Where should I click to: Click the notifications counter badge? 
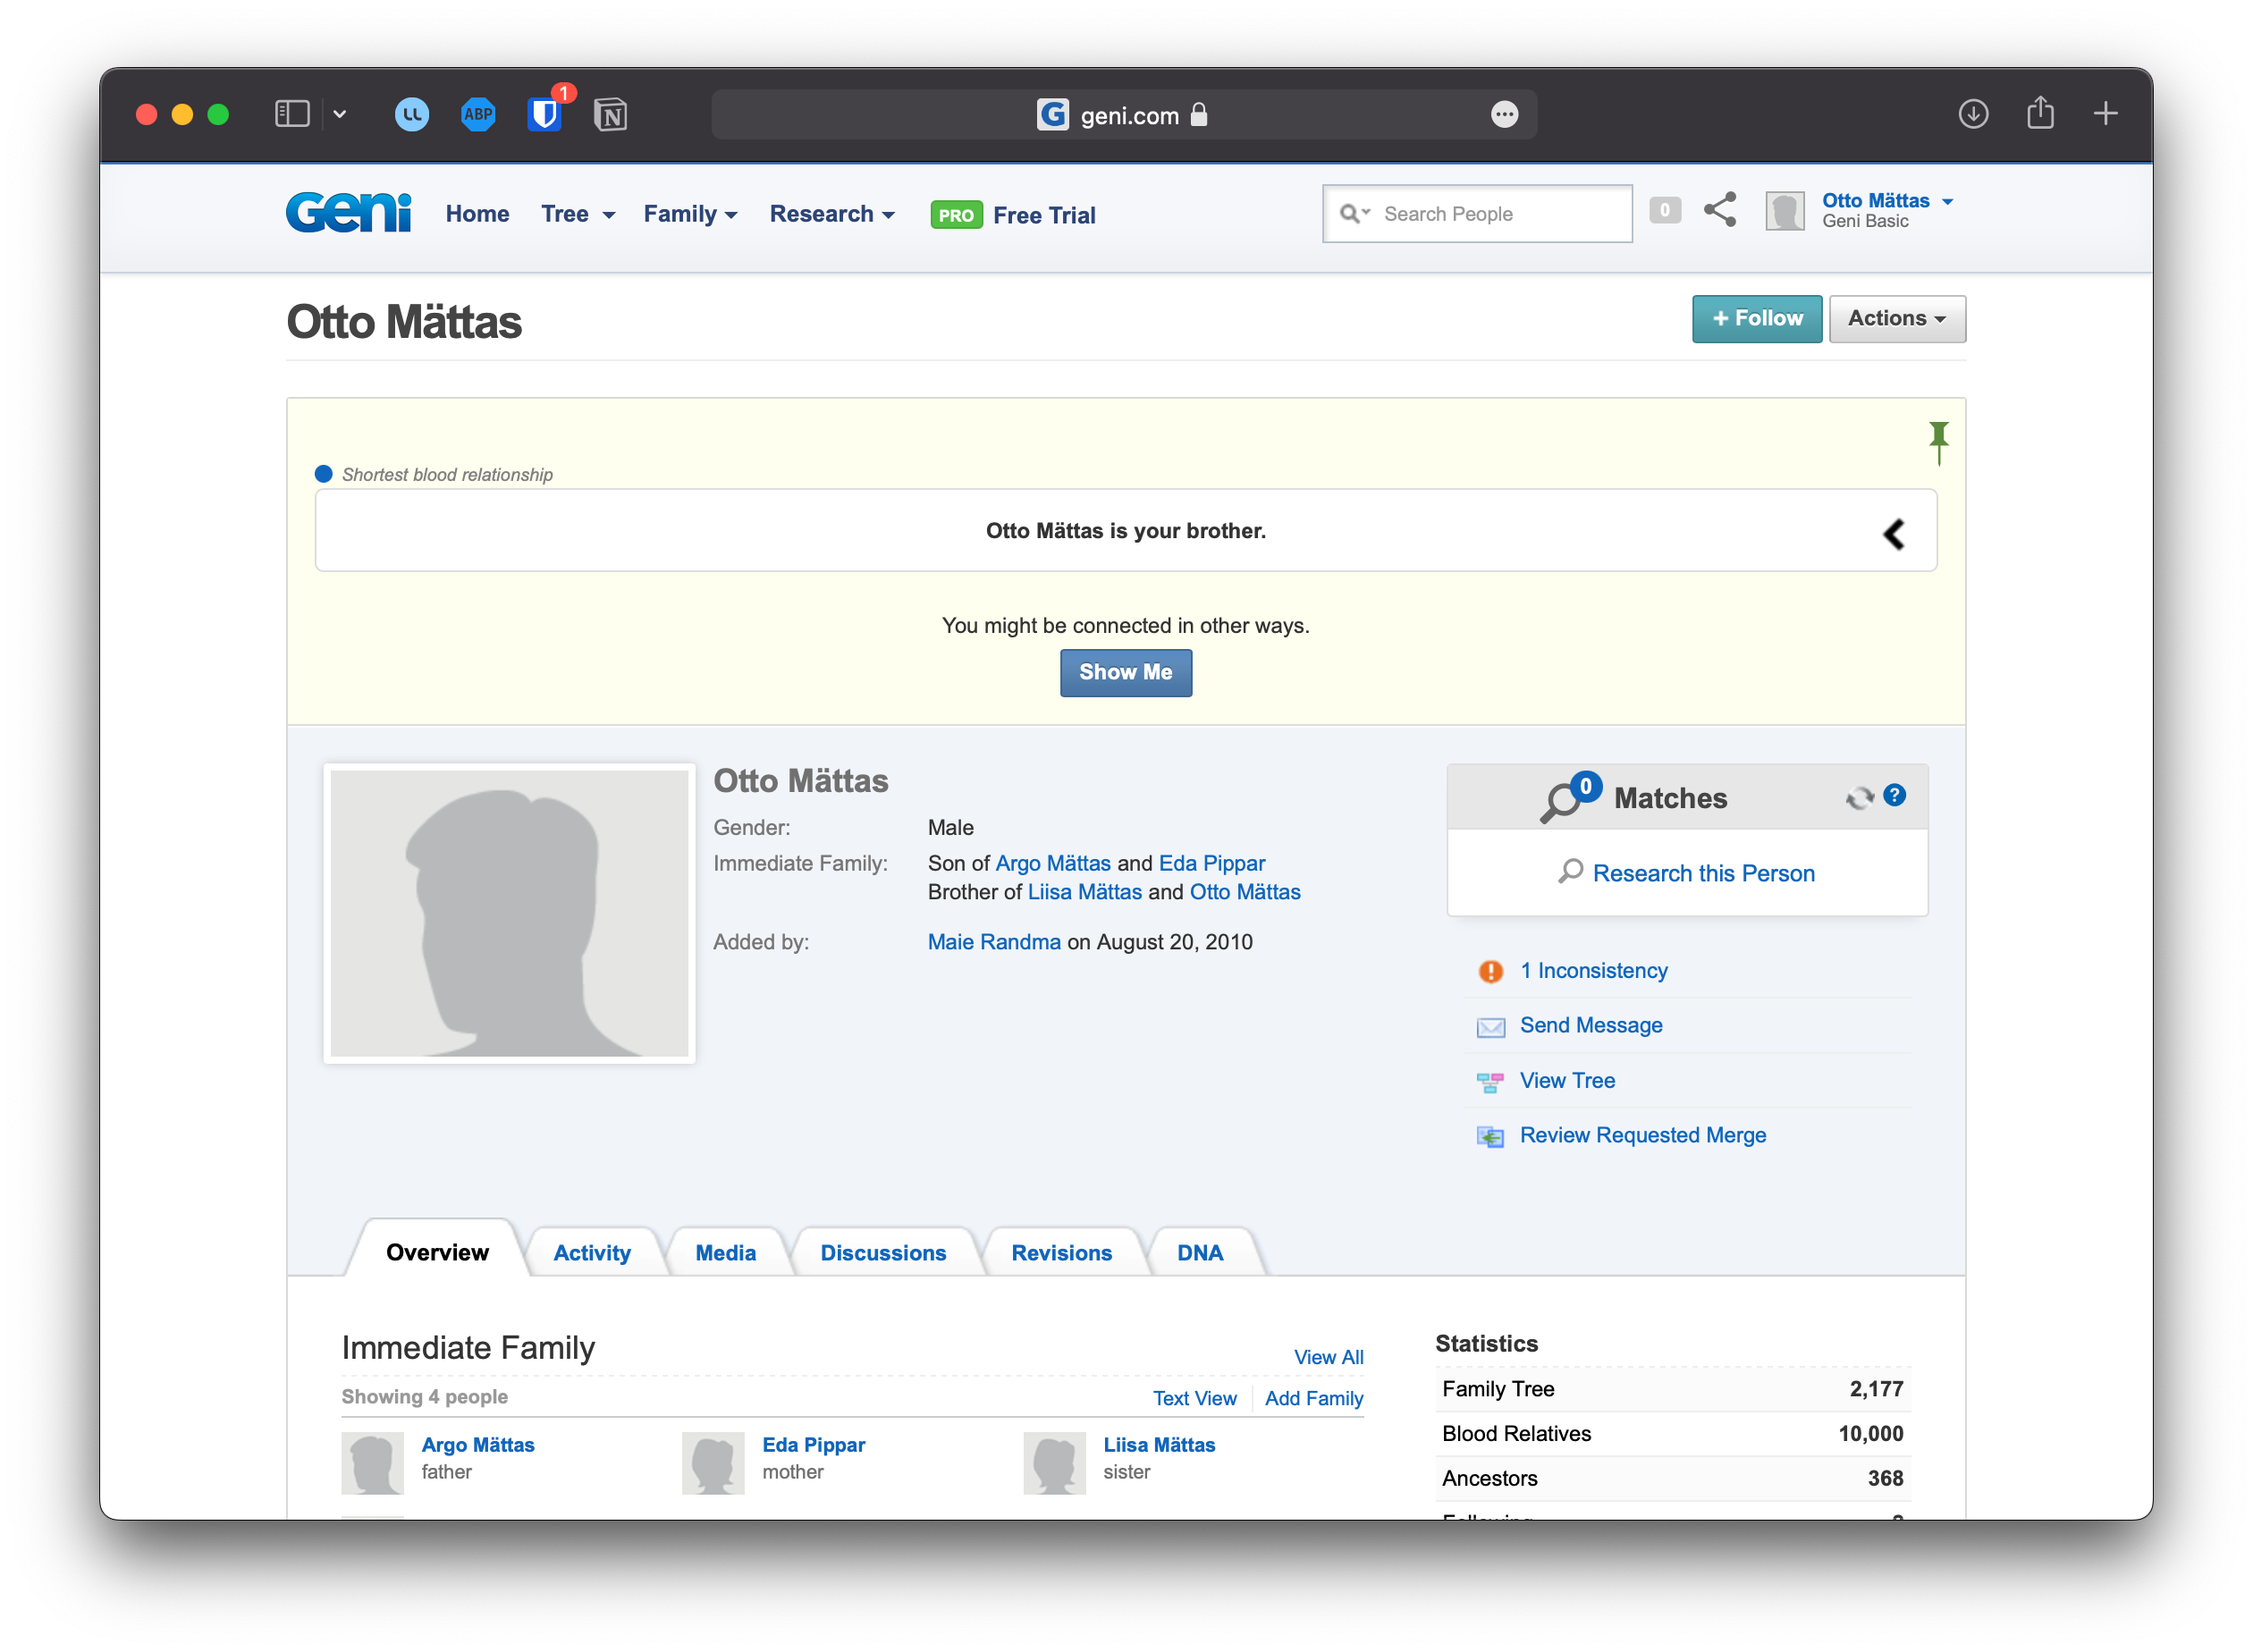(1664, 210)
